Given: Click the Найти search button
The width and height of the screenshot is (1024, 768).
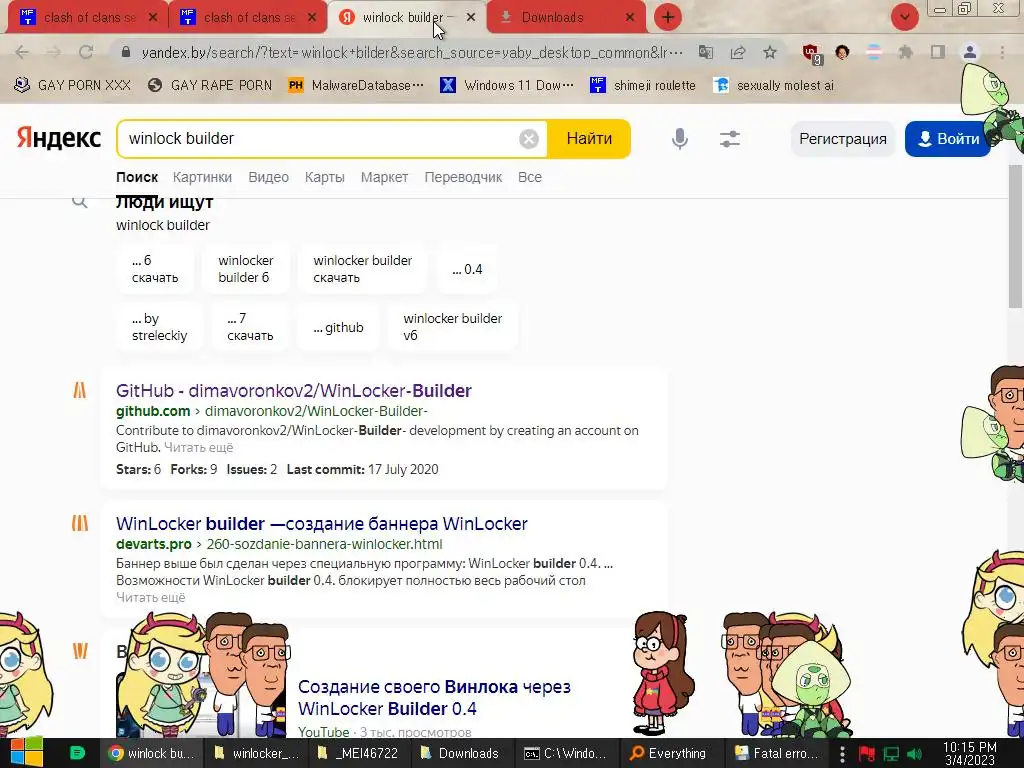Looking at the screenshot, I should 589,138.
